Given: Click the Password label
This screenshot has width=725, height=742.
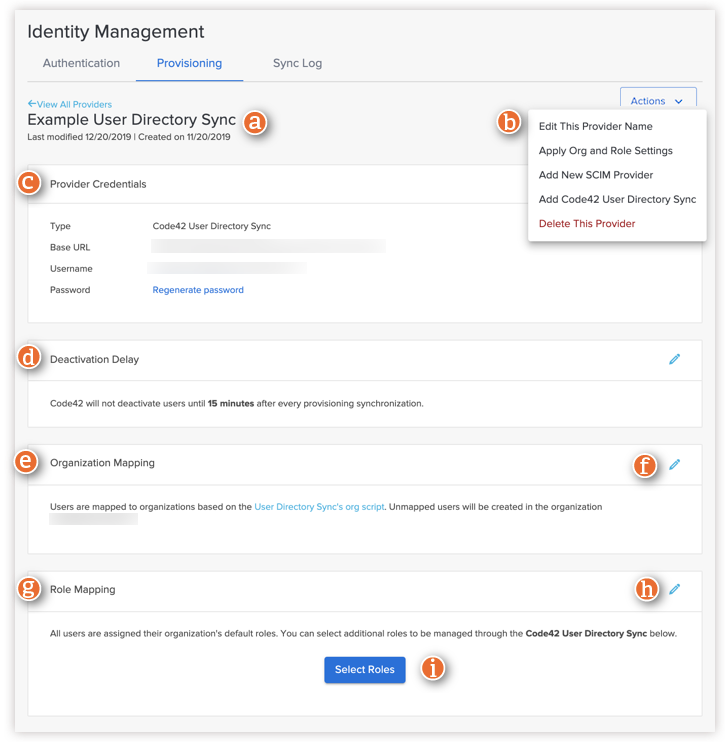Looking at the screenshot, I should [x=70, y=290].
